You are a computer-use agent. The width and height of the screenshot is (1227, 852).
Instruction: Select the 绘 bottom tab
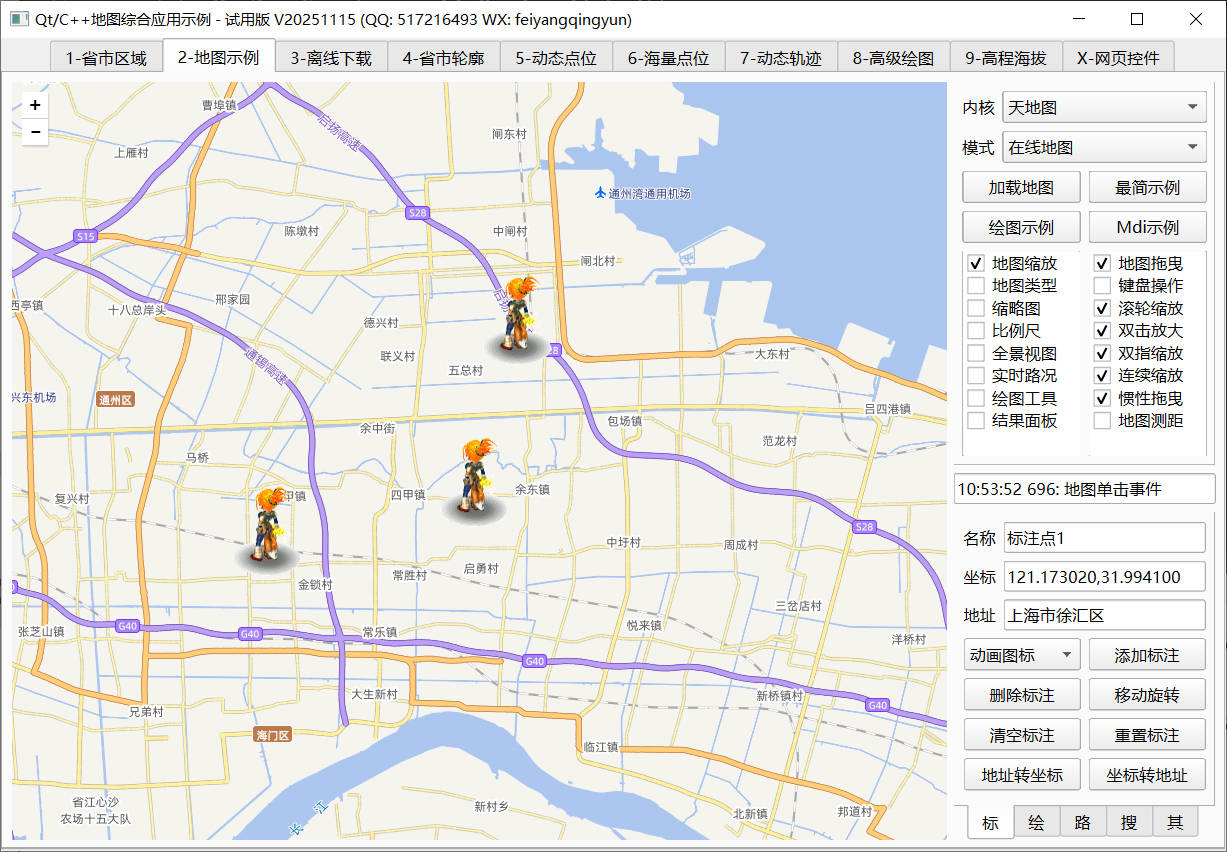click(1037, 823)
